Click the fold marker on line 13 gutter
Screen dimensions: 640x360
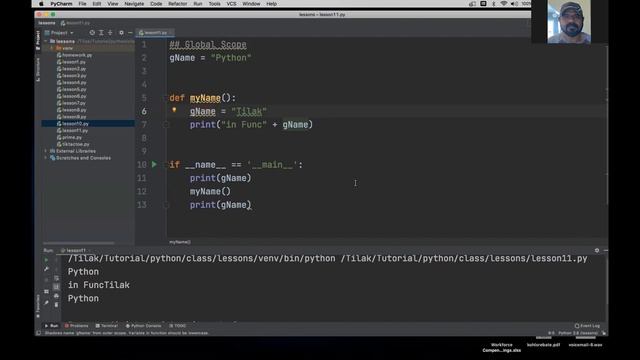click(166, 205)
